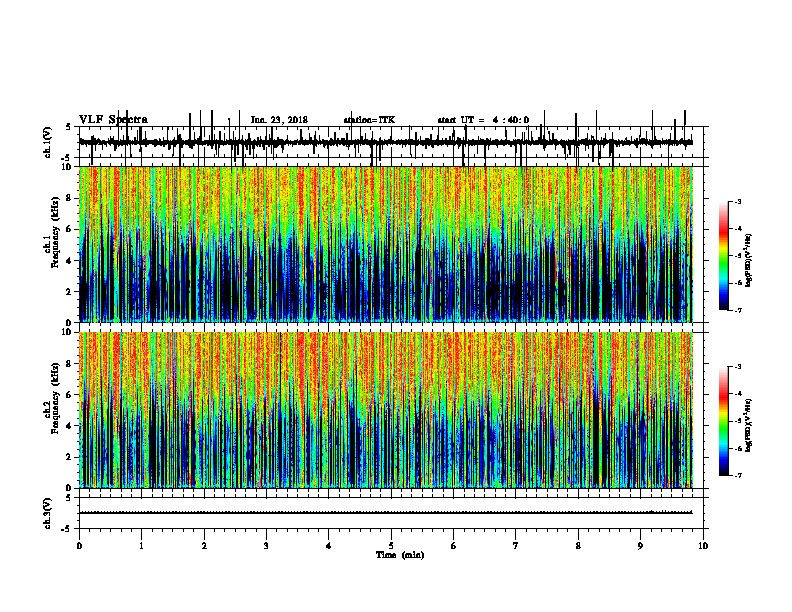Click the ch.3 voltage waveform trace
The height and width of the screenshot is (612, 792).
tap(386, 513)
